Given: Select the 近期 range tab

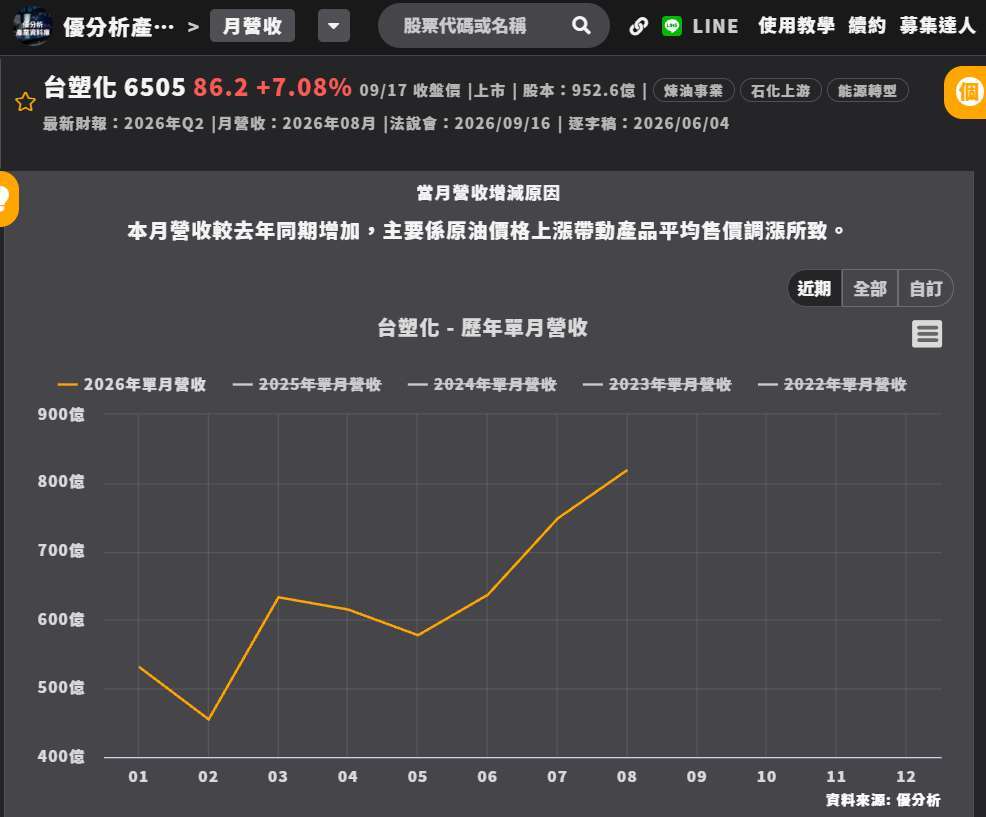Looking at the screenshot, I should click(814, 289).
